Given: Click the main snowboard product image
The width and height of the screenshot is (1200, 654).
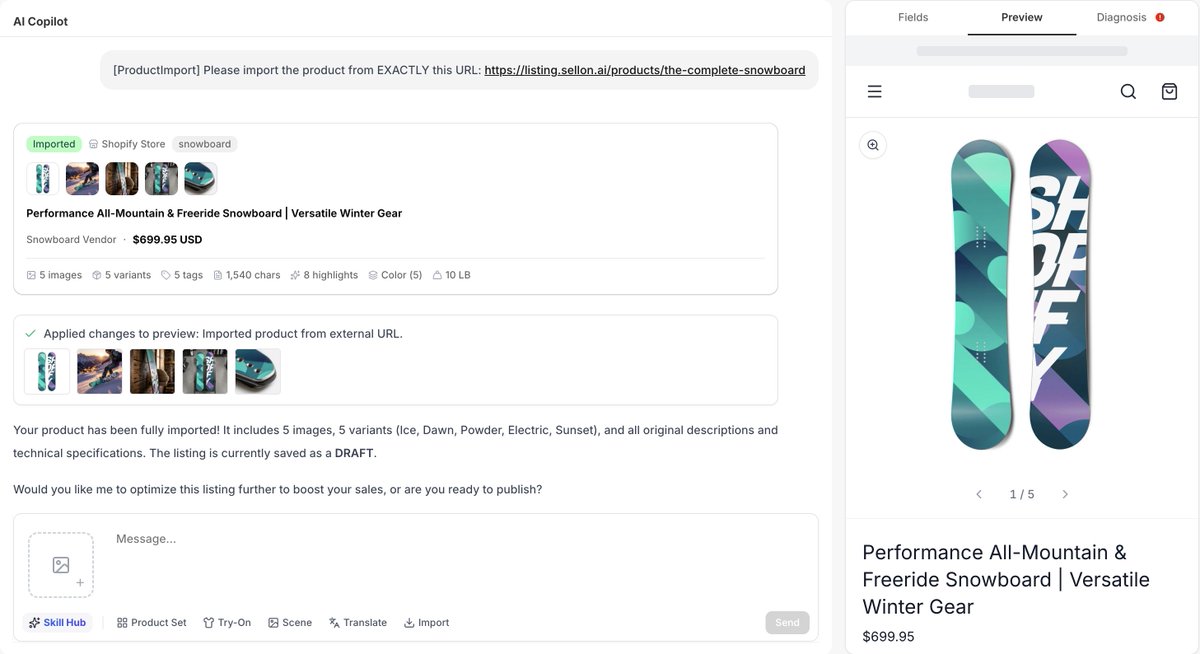Looking at the screenshot, I should (x=1021, y=294).
